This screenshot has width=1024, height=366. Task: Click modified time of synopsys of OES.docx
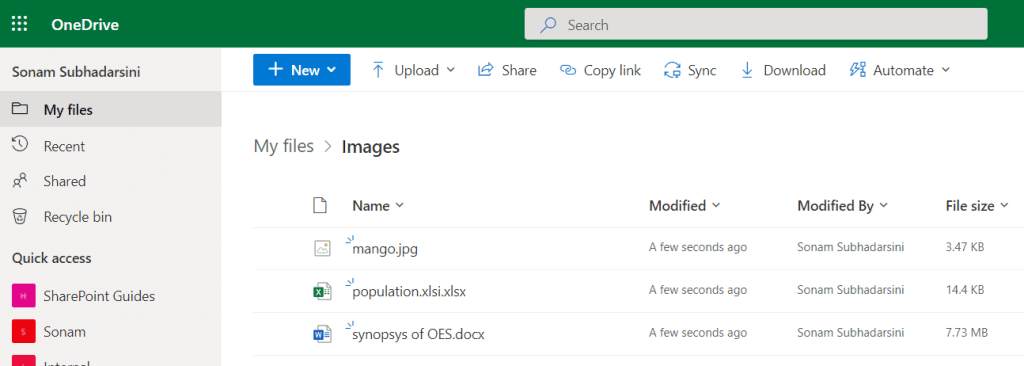(x=697, y=332)
